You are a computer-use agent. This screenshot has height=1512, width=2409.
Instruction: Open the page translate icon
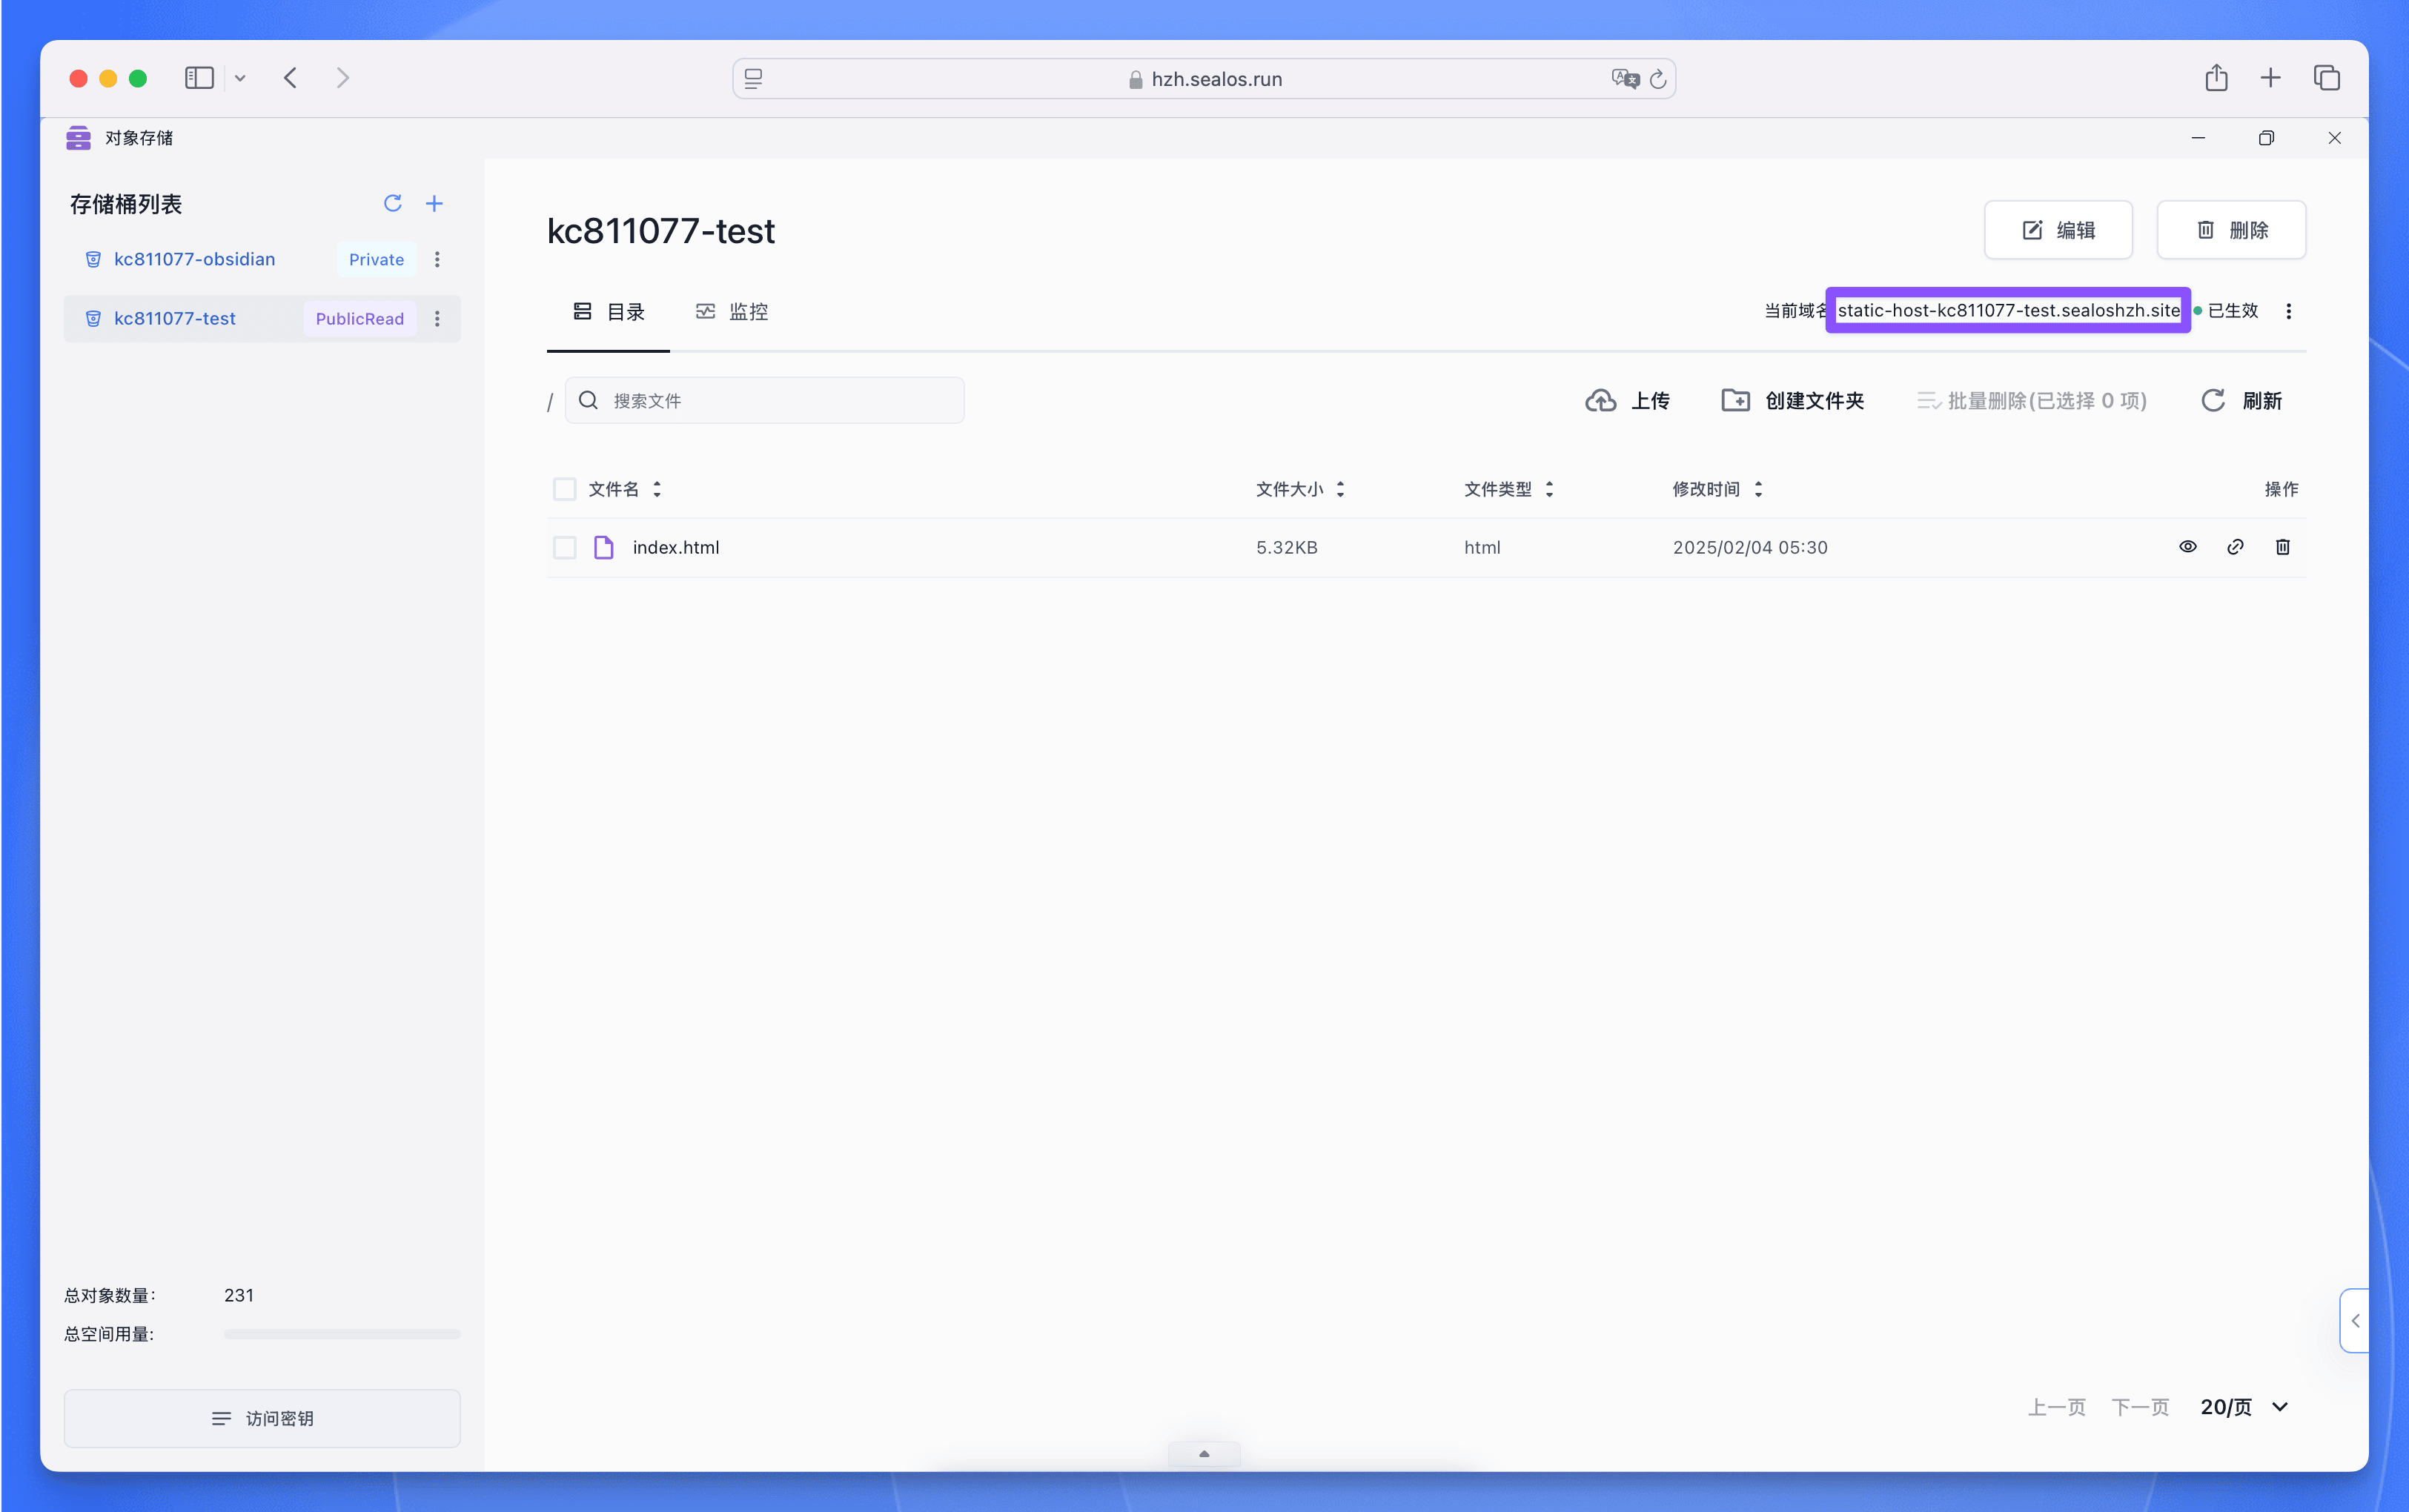coord(1625,79)
